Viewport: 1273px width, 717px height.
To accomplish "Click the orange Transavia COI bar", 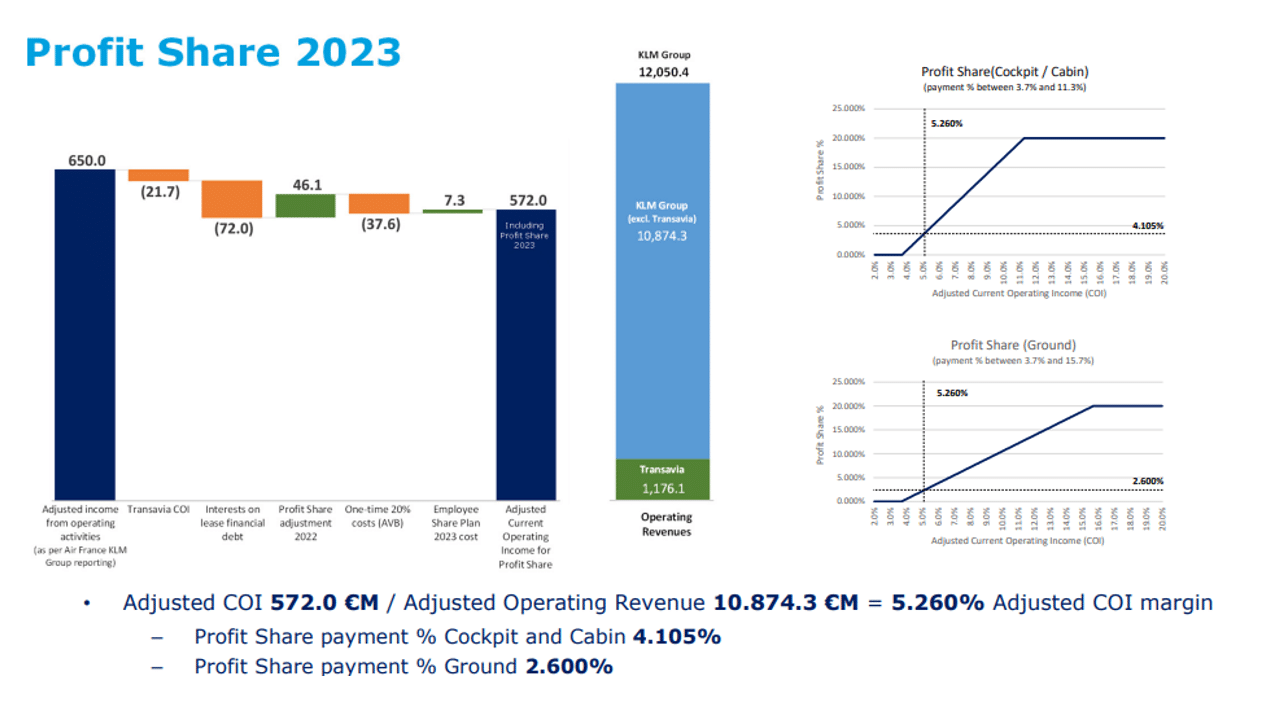I will (x=159, y=175).
